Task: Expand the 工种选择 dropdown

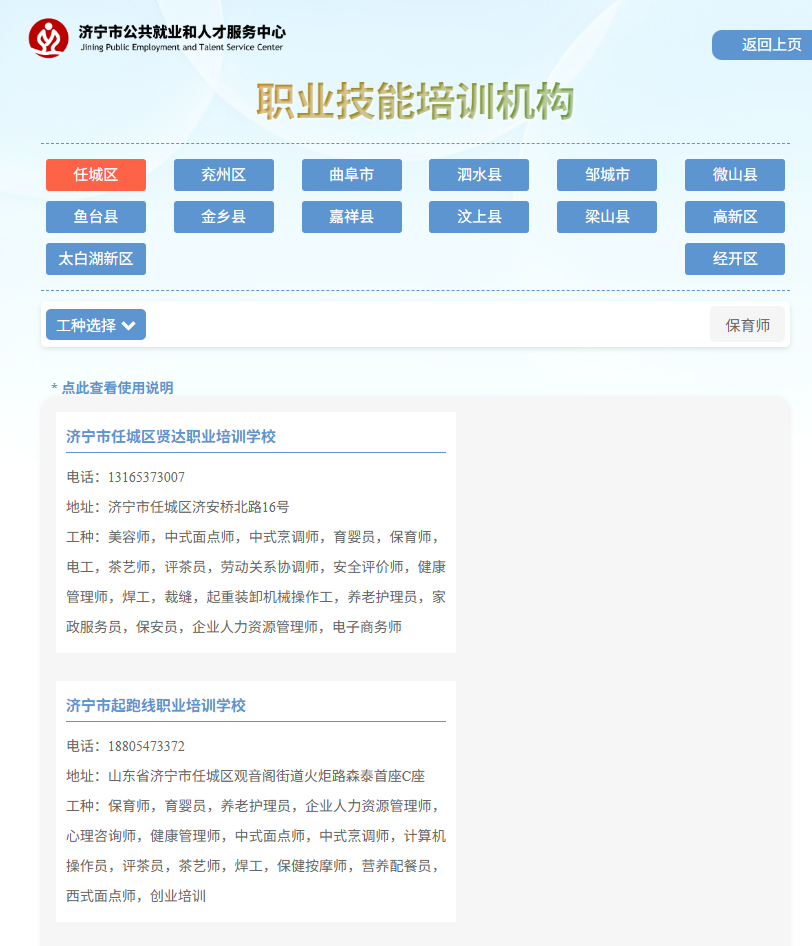Action: [96, 325]
